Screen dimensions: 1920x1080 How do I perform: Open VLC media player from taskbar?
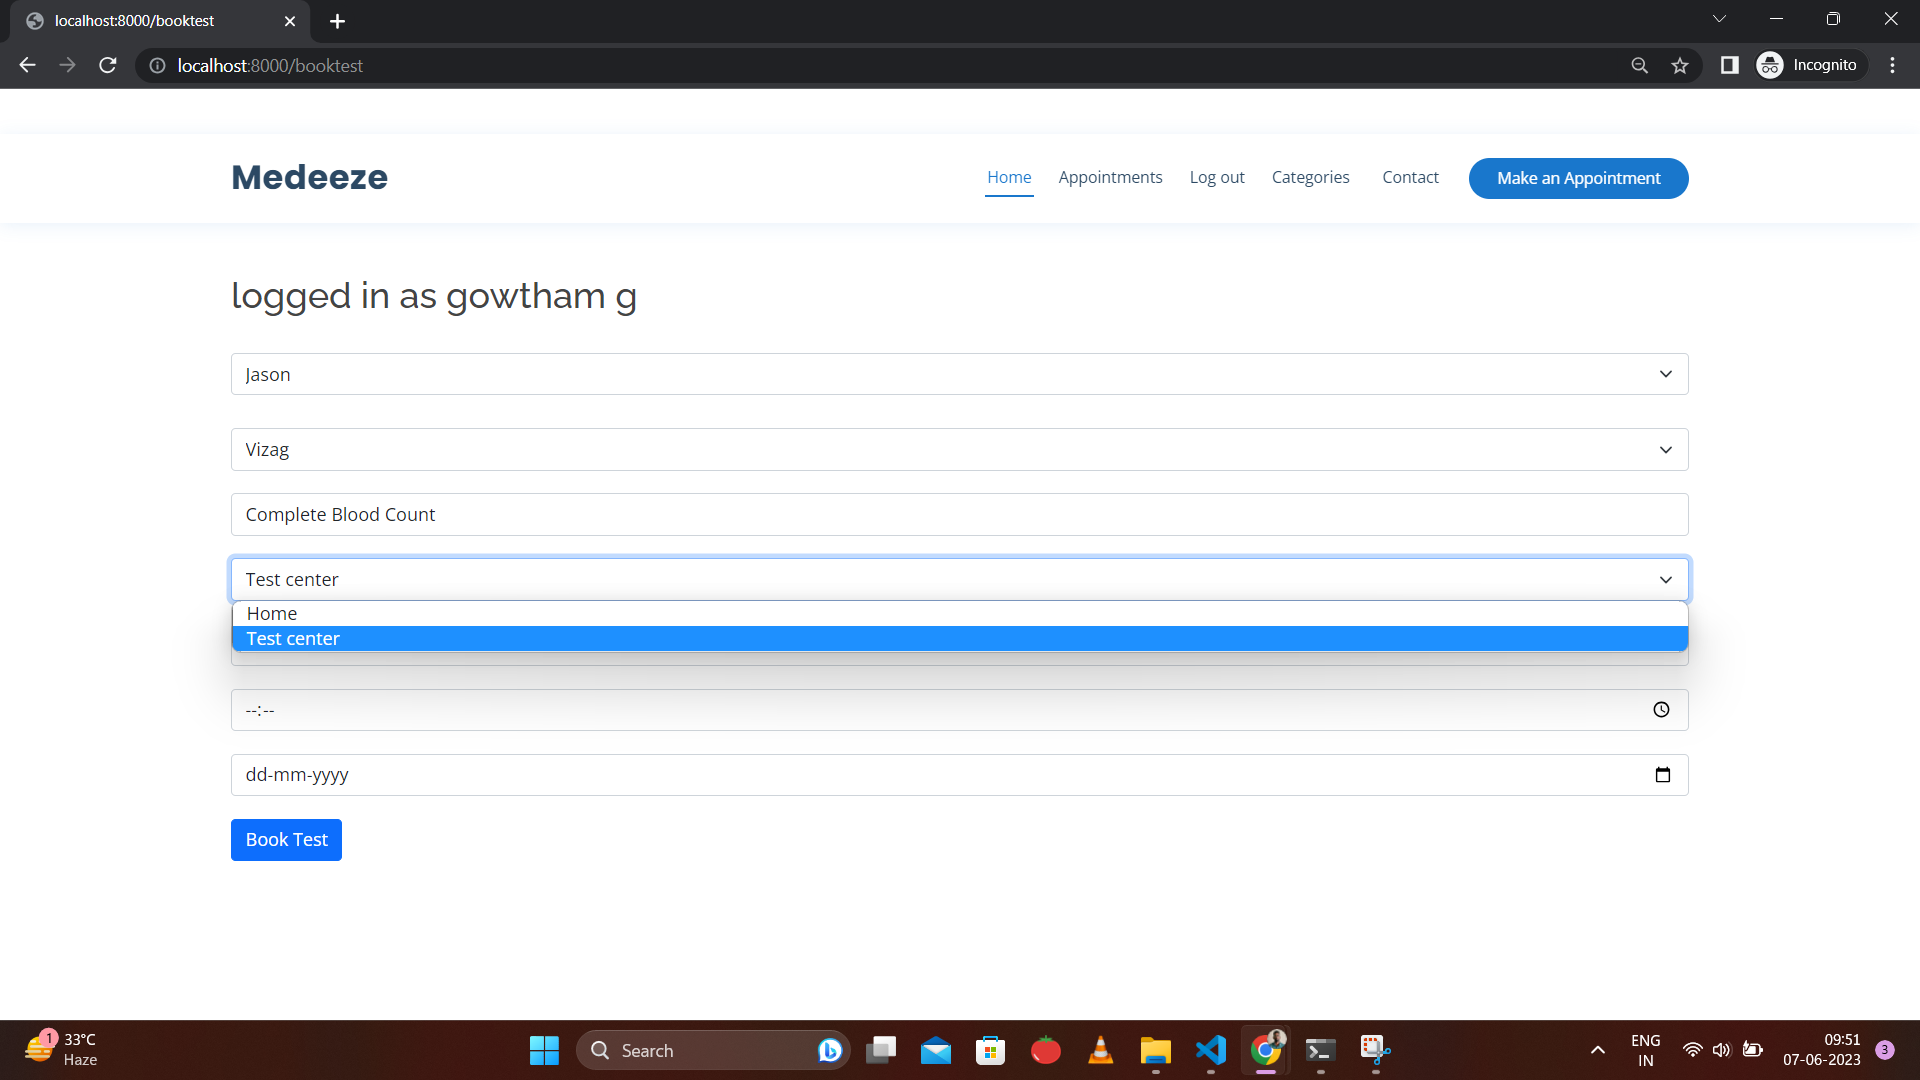tap(1100, 1050)
